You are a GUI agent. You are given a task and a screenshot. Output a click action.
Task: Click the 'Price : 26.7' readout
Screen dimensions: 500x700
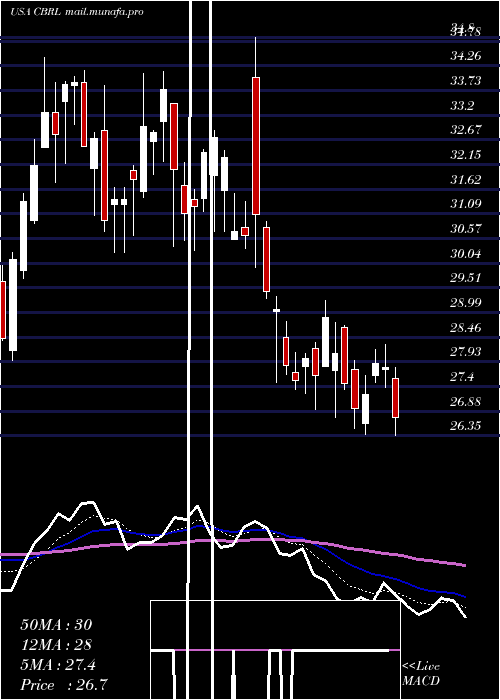[x=64, y=685]
